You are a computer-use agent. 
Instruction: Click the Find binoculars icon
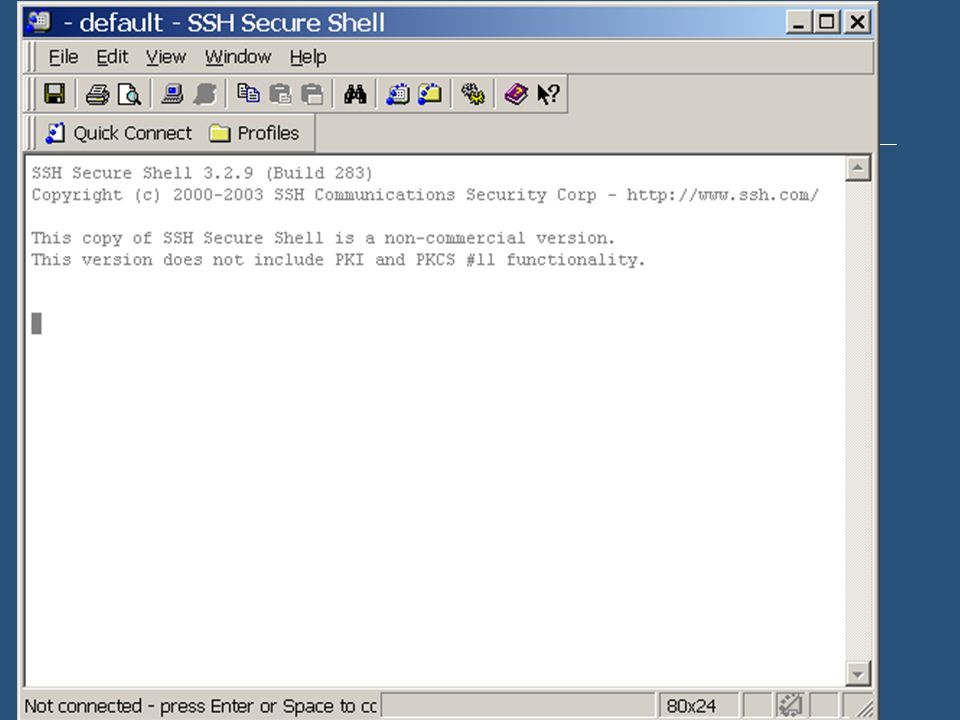(x=355, y=94)
